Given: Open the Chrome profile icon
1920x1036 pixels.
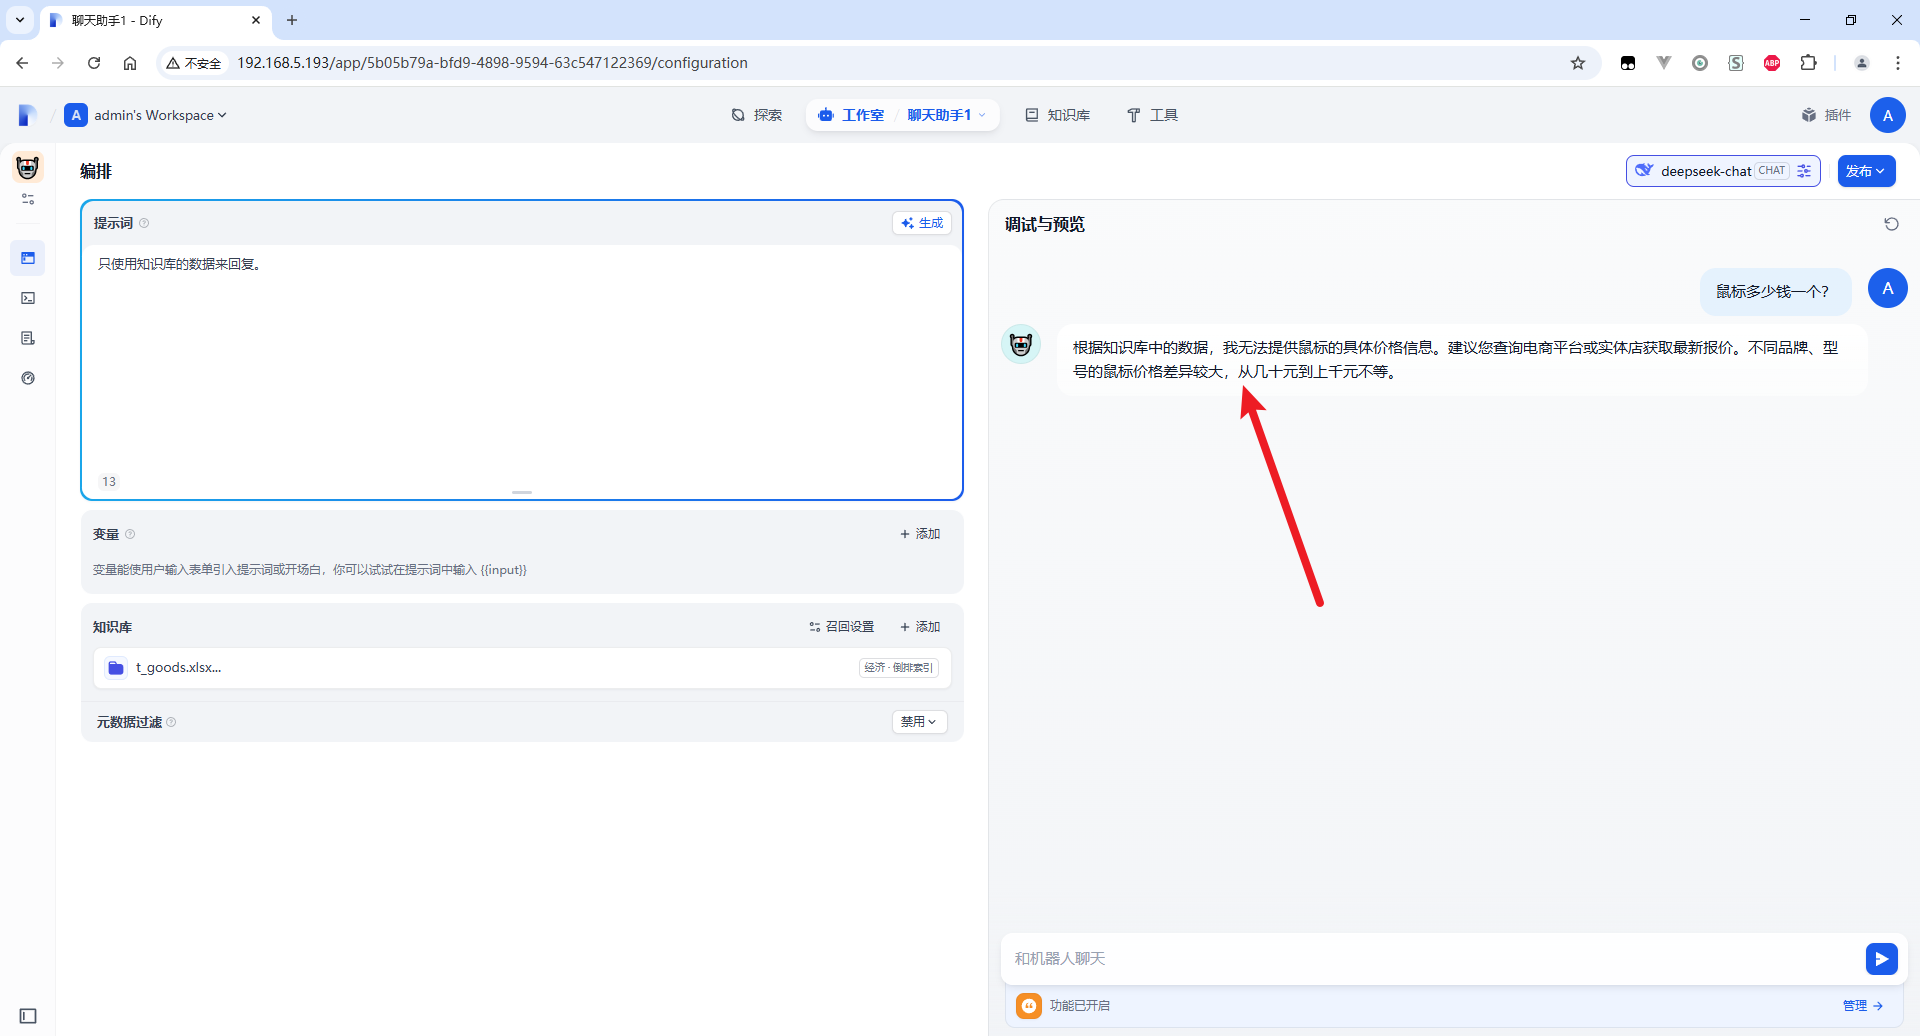Looking at the screenshot, I should pos(1861,63).
